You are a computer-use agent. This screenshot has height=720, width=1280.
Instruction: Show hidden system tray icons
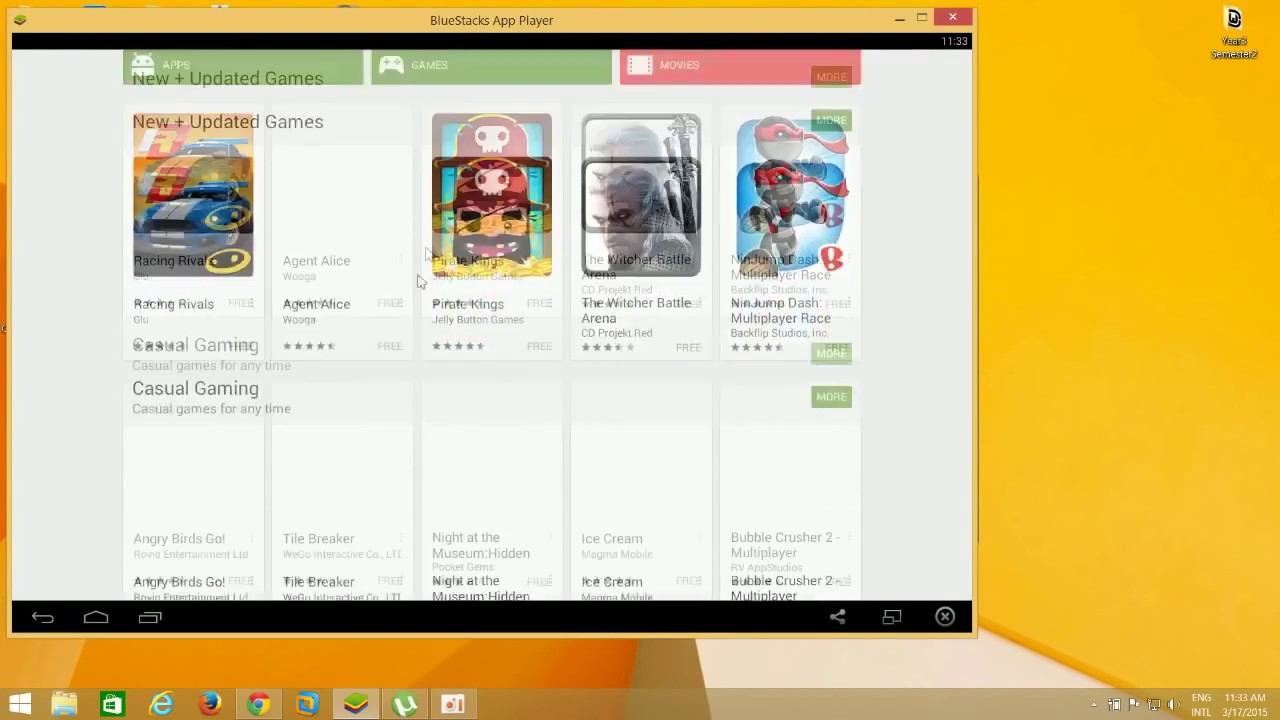[x=1094, y=705]
